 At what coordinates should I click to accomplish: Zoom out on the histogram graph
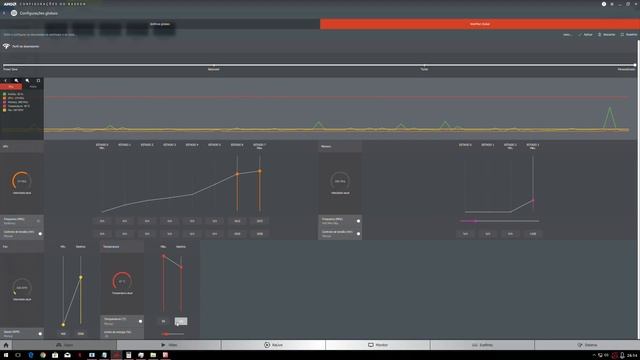click(x=27, y=80)
